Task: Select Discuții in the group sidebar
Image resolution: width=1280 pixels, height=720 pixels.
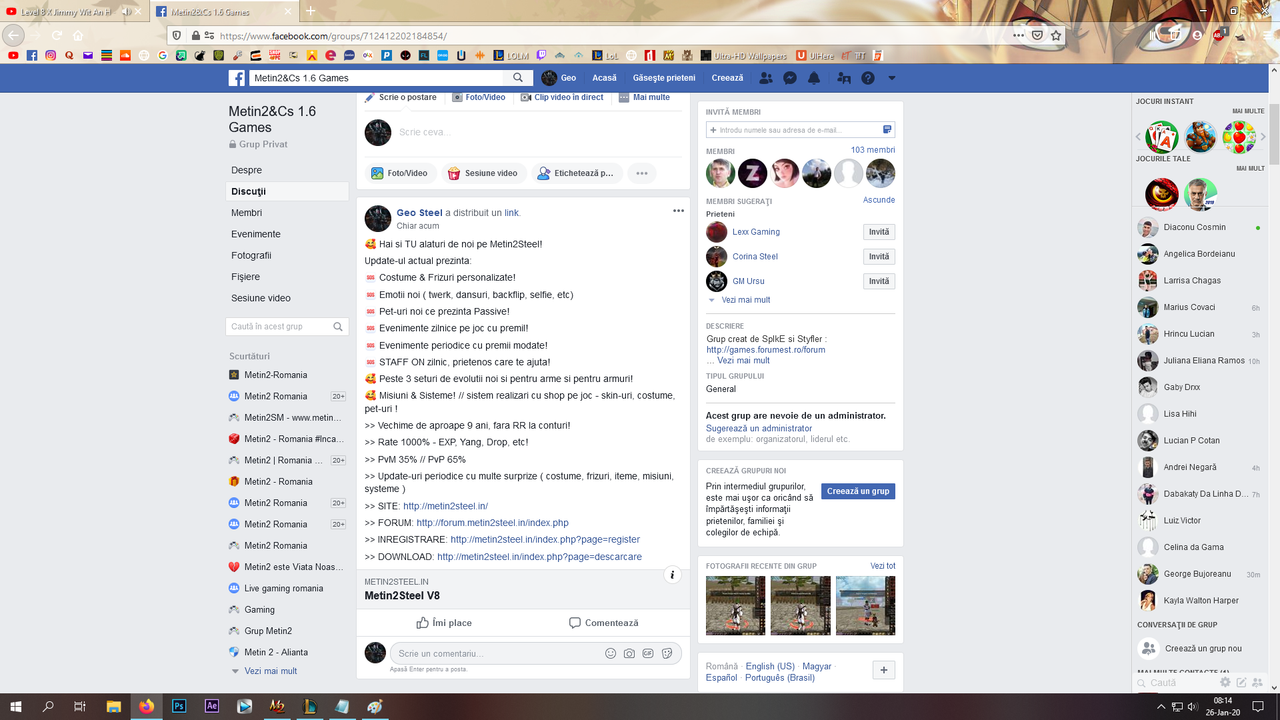Action: tap(287, 191)
